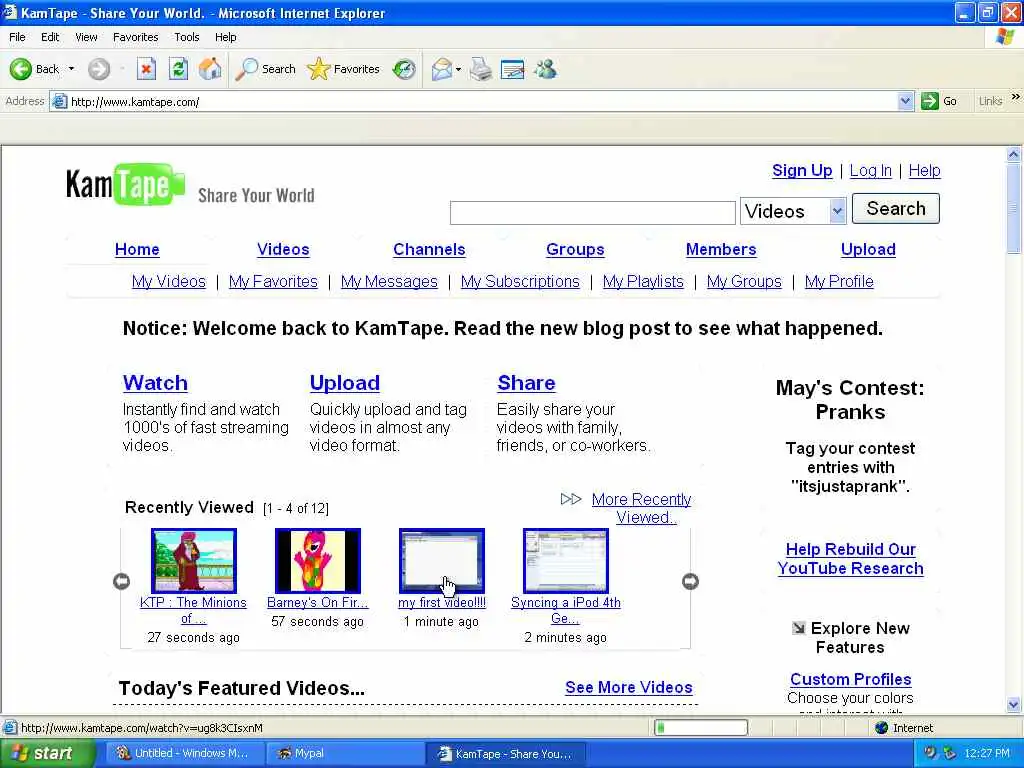The height and width of the screenshot is (768, 1024).
Task: Open the Edit menu
Action: point(50,37)
